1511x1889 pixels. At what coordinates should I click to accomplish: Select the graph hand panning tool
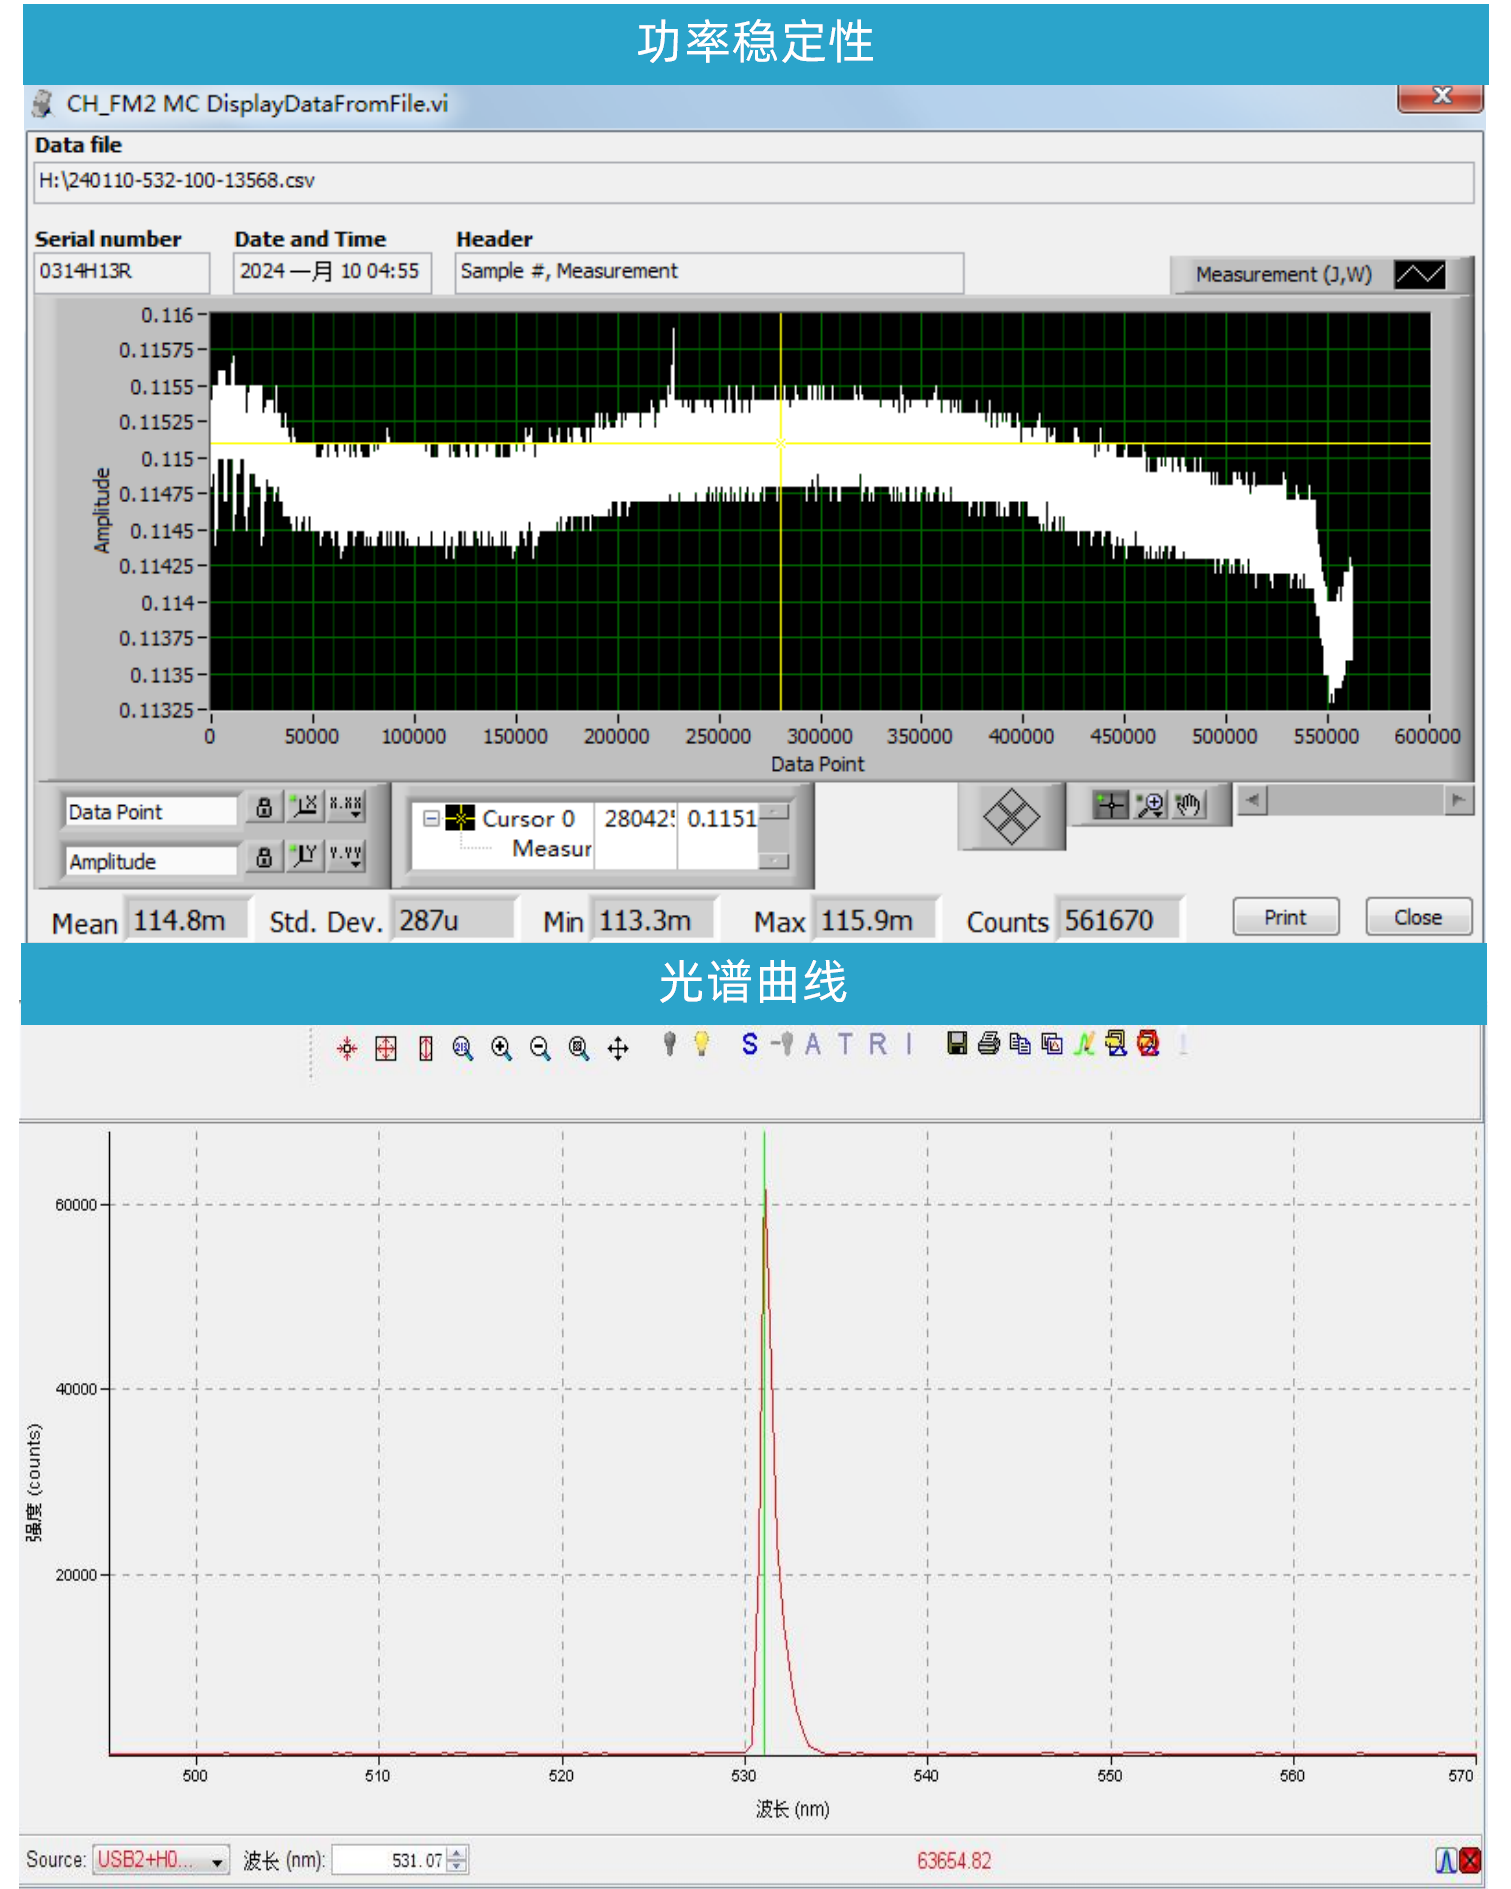click(1188, 804)
